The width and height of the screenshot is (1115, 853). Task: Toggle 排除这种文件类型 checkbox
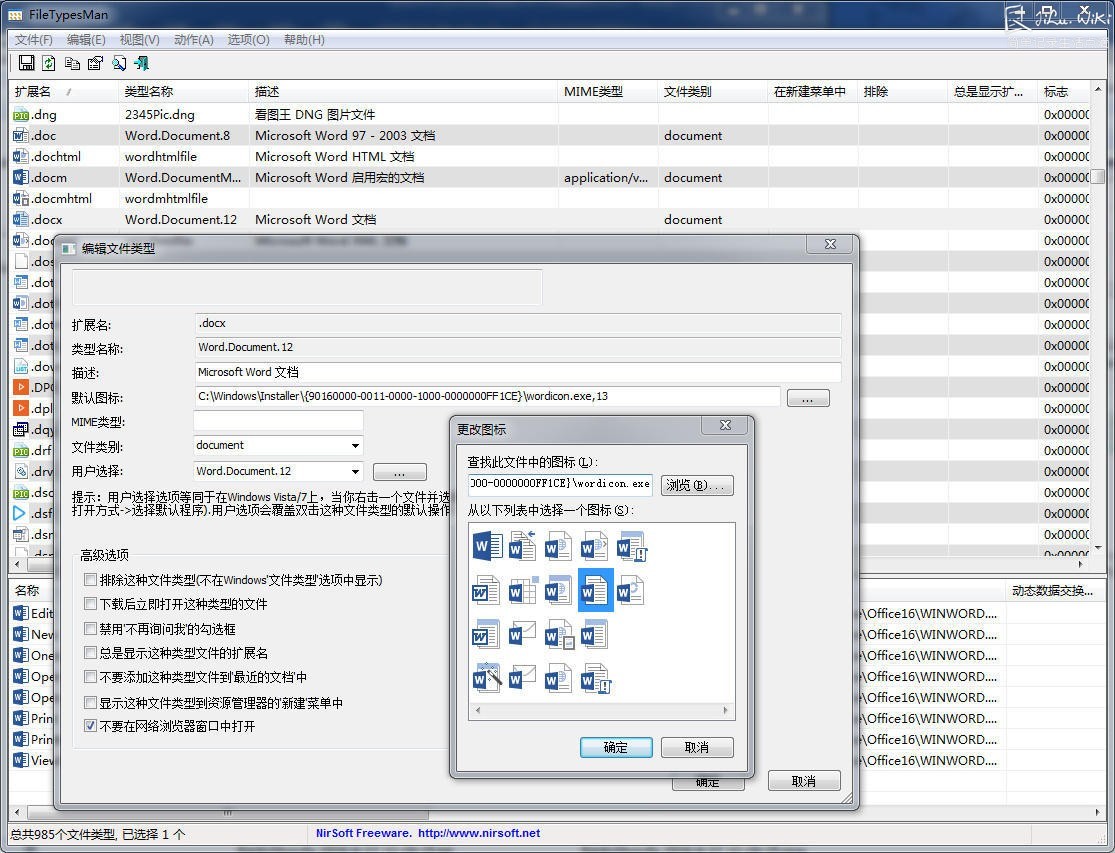[x=90, y=580]
